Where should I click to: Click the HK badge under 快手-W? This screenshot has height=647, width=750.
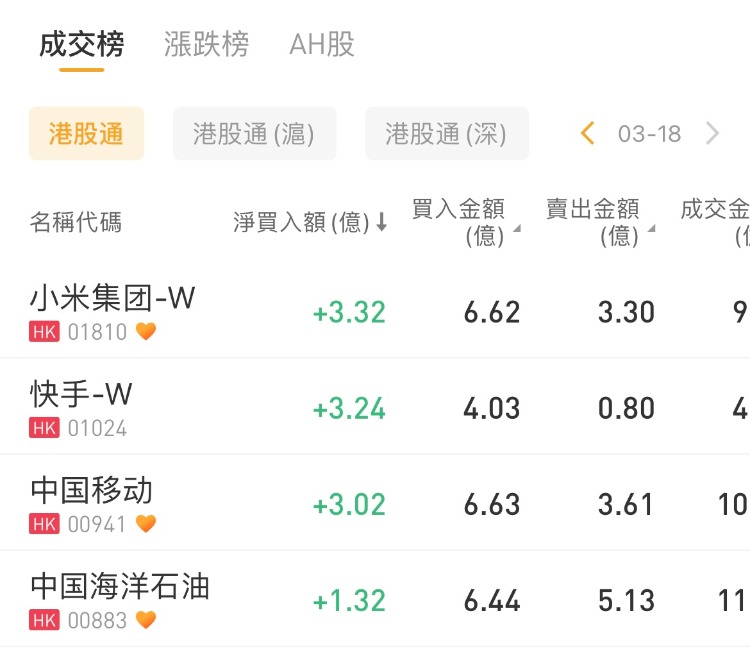[x=44, y=428]
